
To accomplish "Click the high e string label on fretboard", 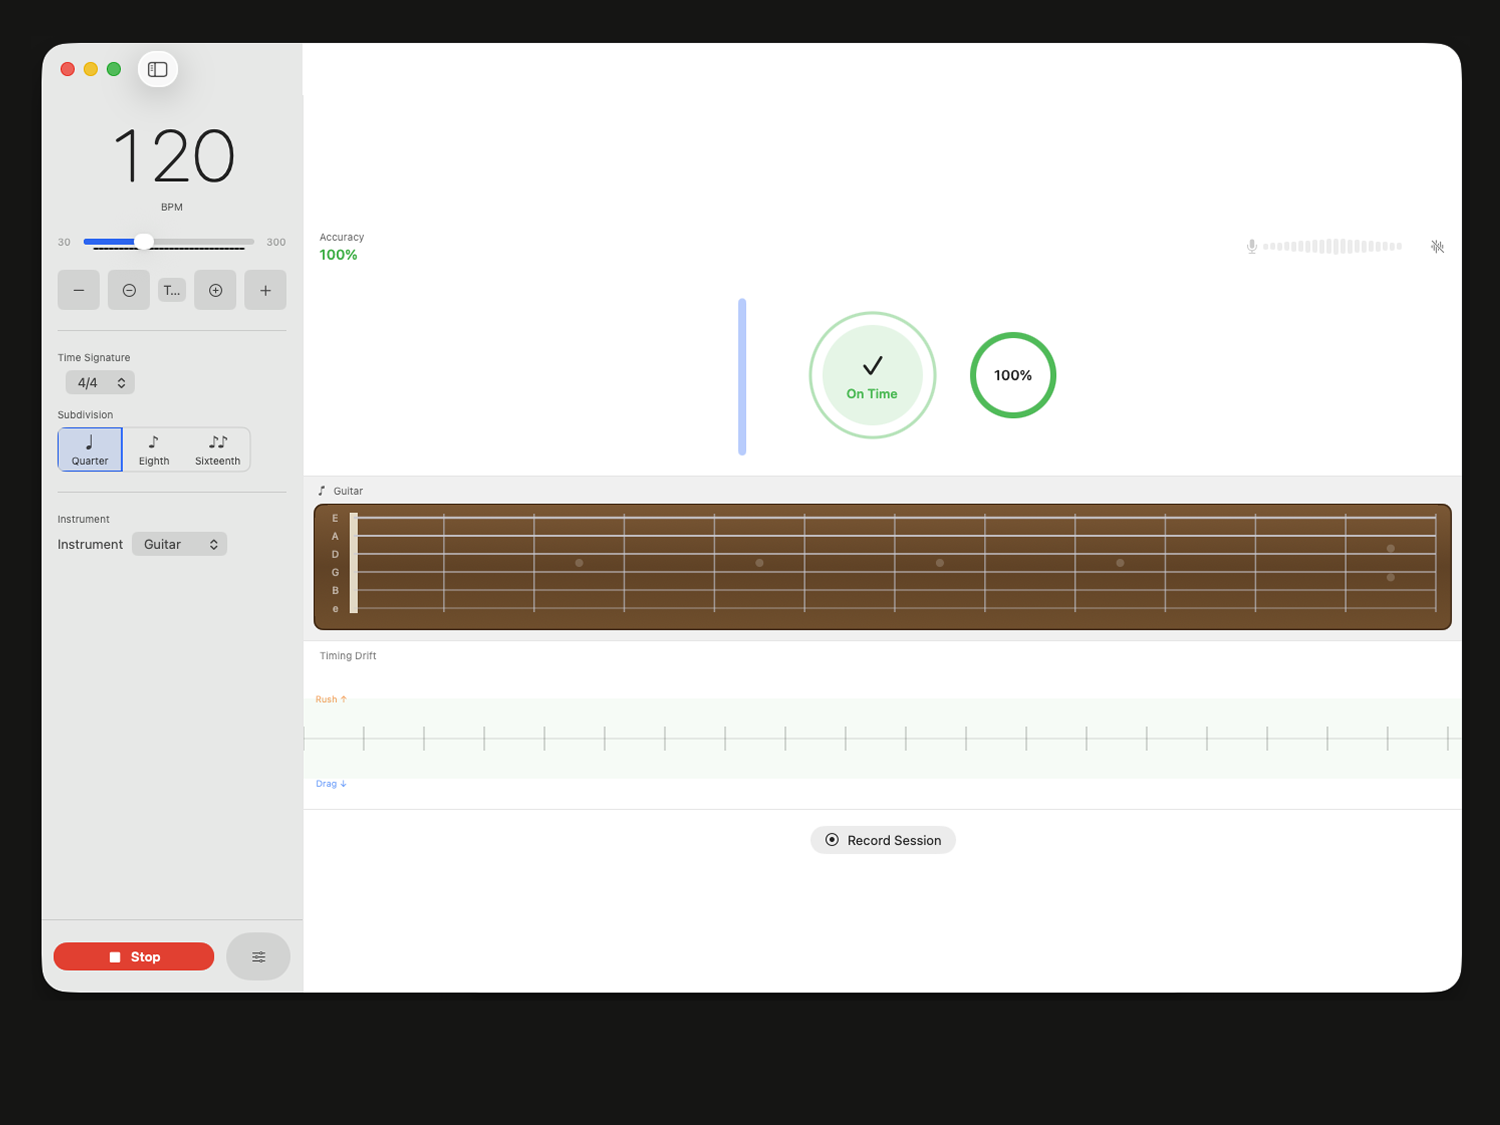I will pos(335,608).
